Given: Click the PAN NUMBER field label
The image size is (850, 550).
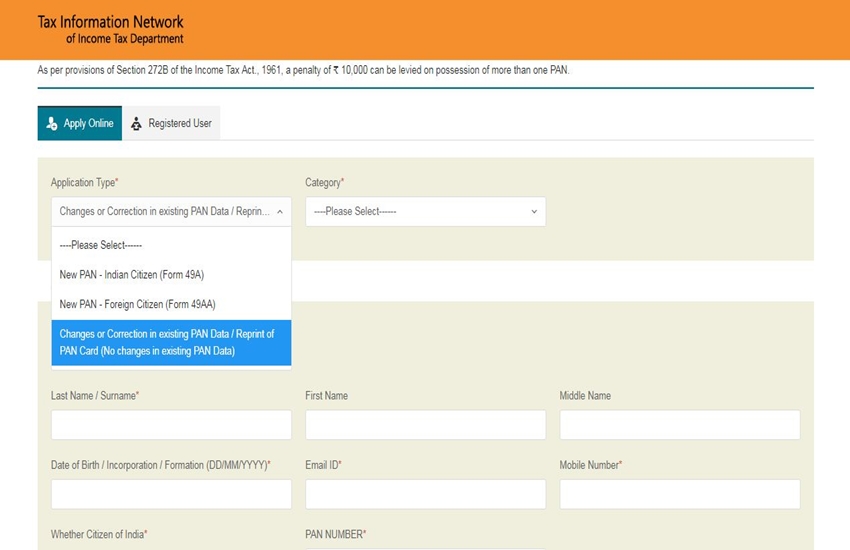Looking at the screenshot, I should coord(335,535).
